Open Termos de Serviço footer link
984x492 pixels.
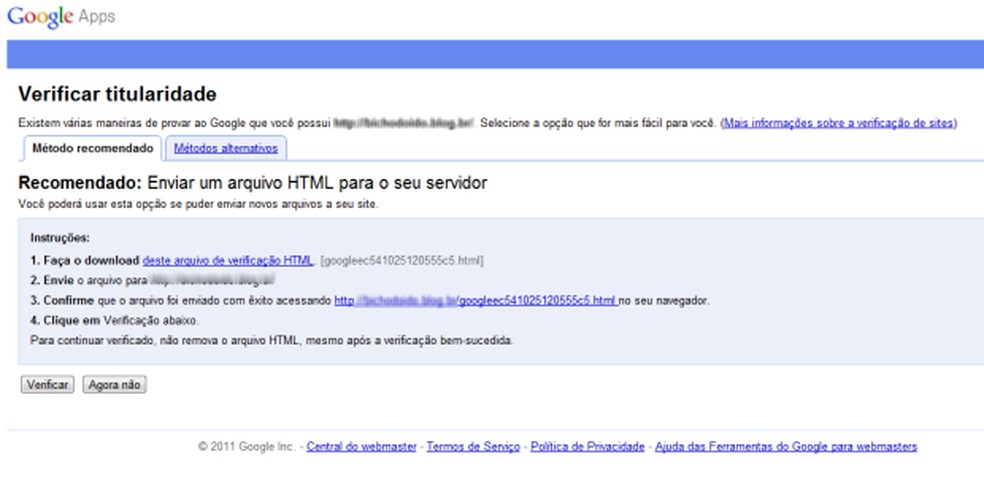click(x=473, y=447)
